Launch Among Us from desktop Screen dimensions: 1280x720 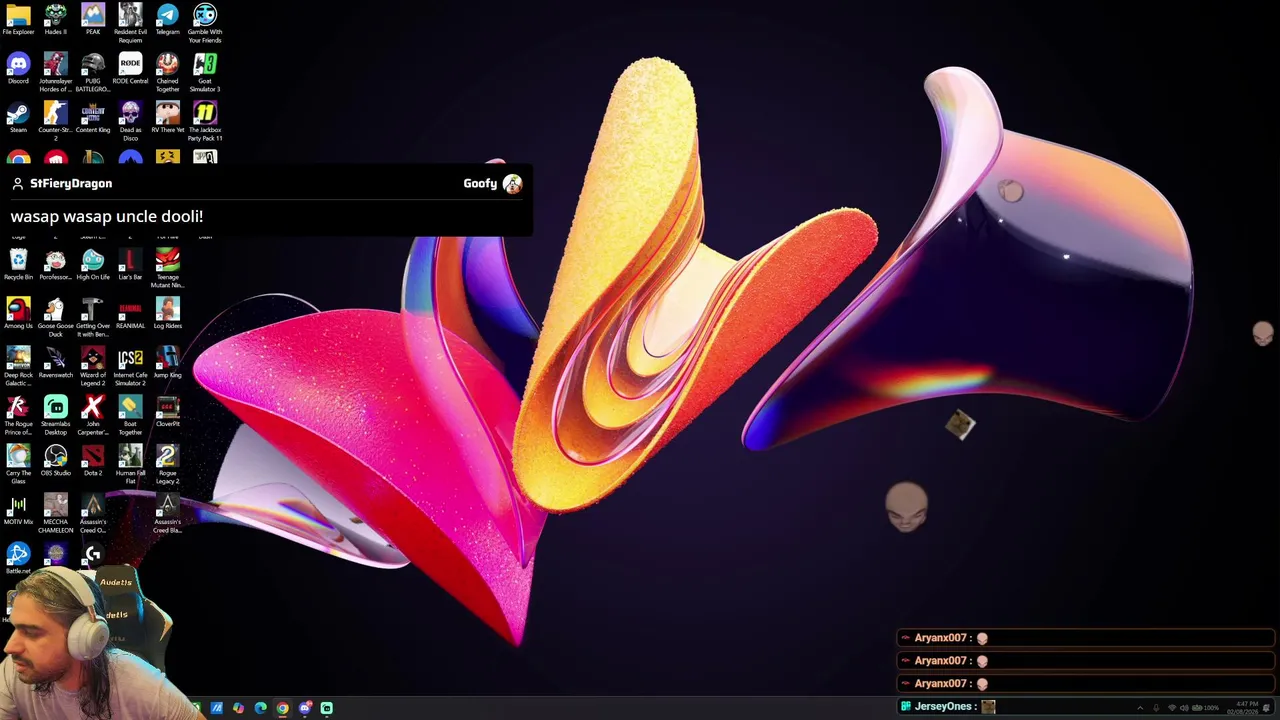18,314
